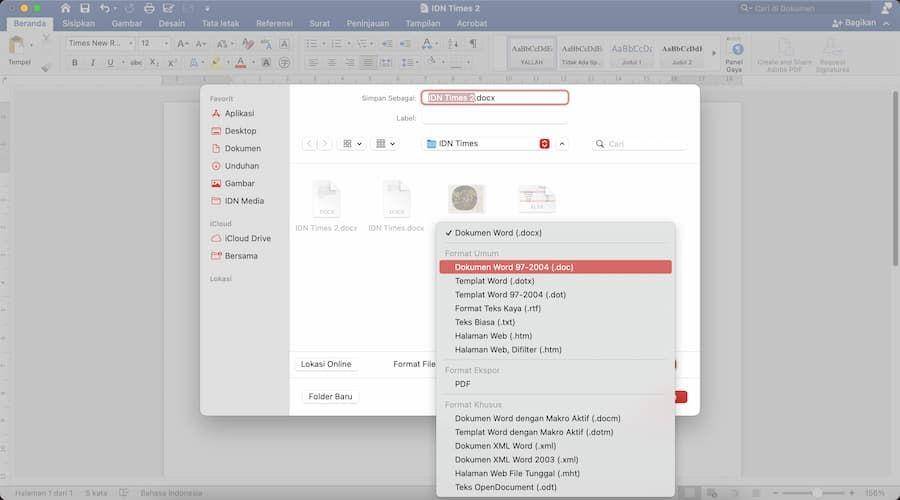Toggle underline formatting in ribbon

(110, 63)
